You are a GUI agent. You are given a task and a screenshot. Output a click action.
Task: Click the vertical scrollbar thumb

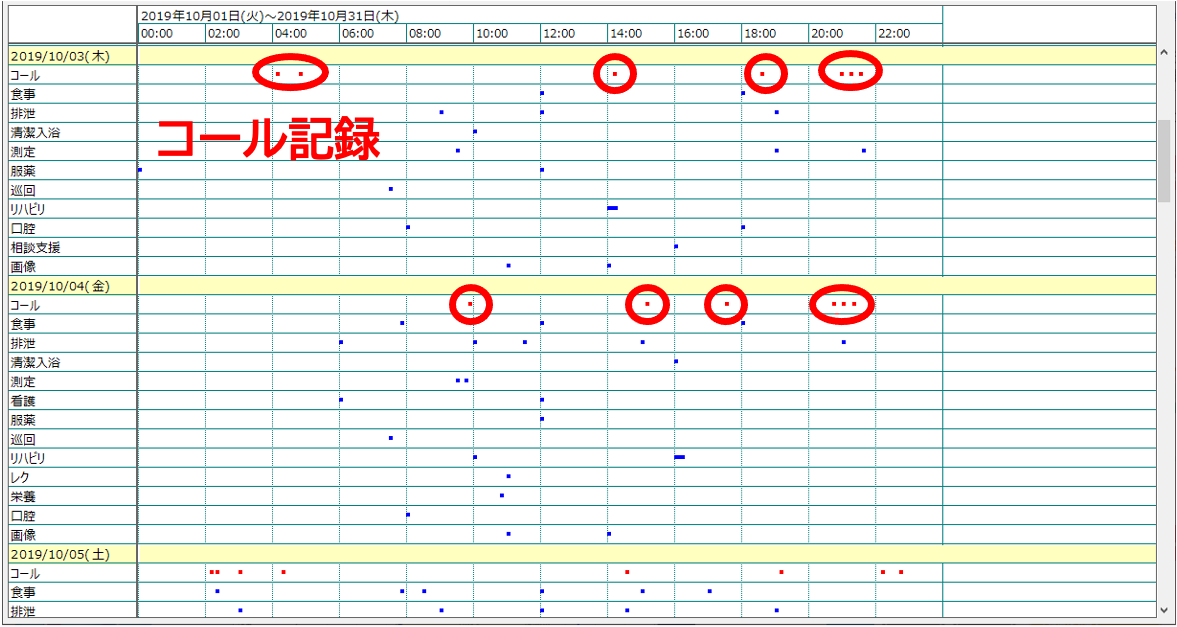coord(1164,160)
